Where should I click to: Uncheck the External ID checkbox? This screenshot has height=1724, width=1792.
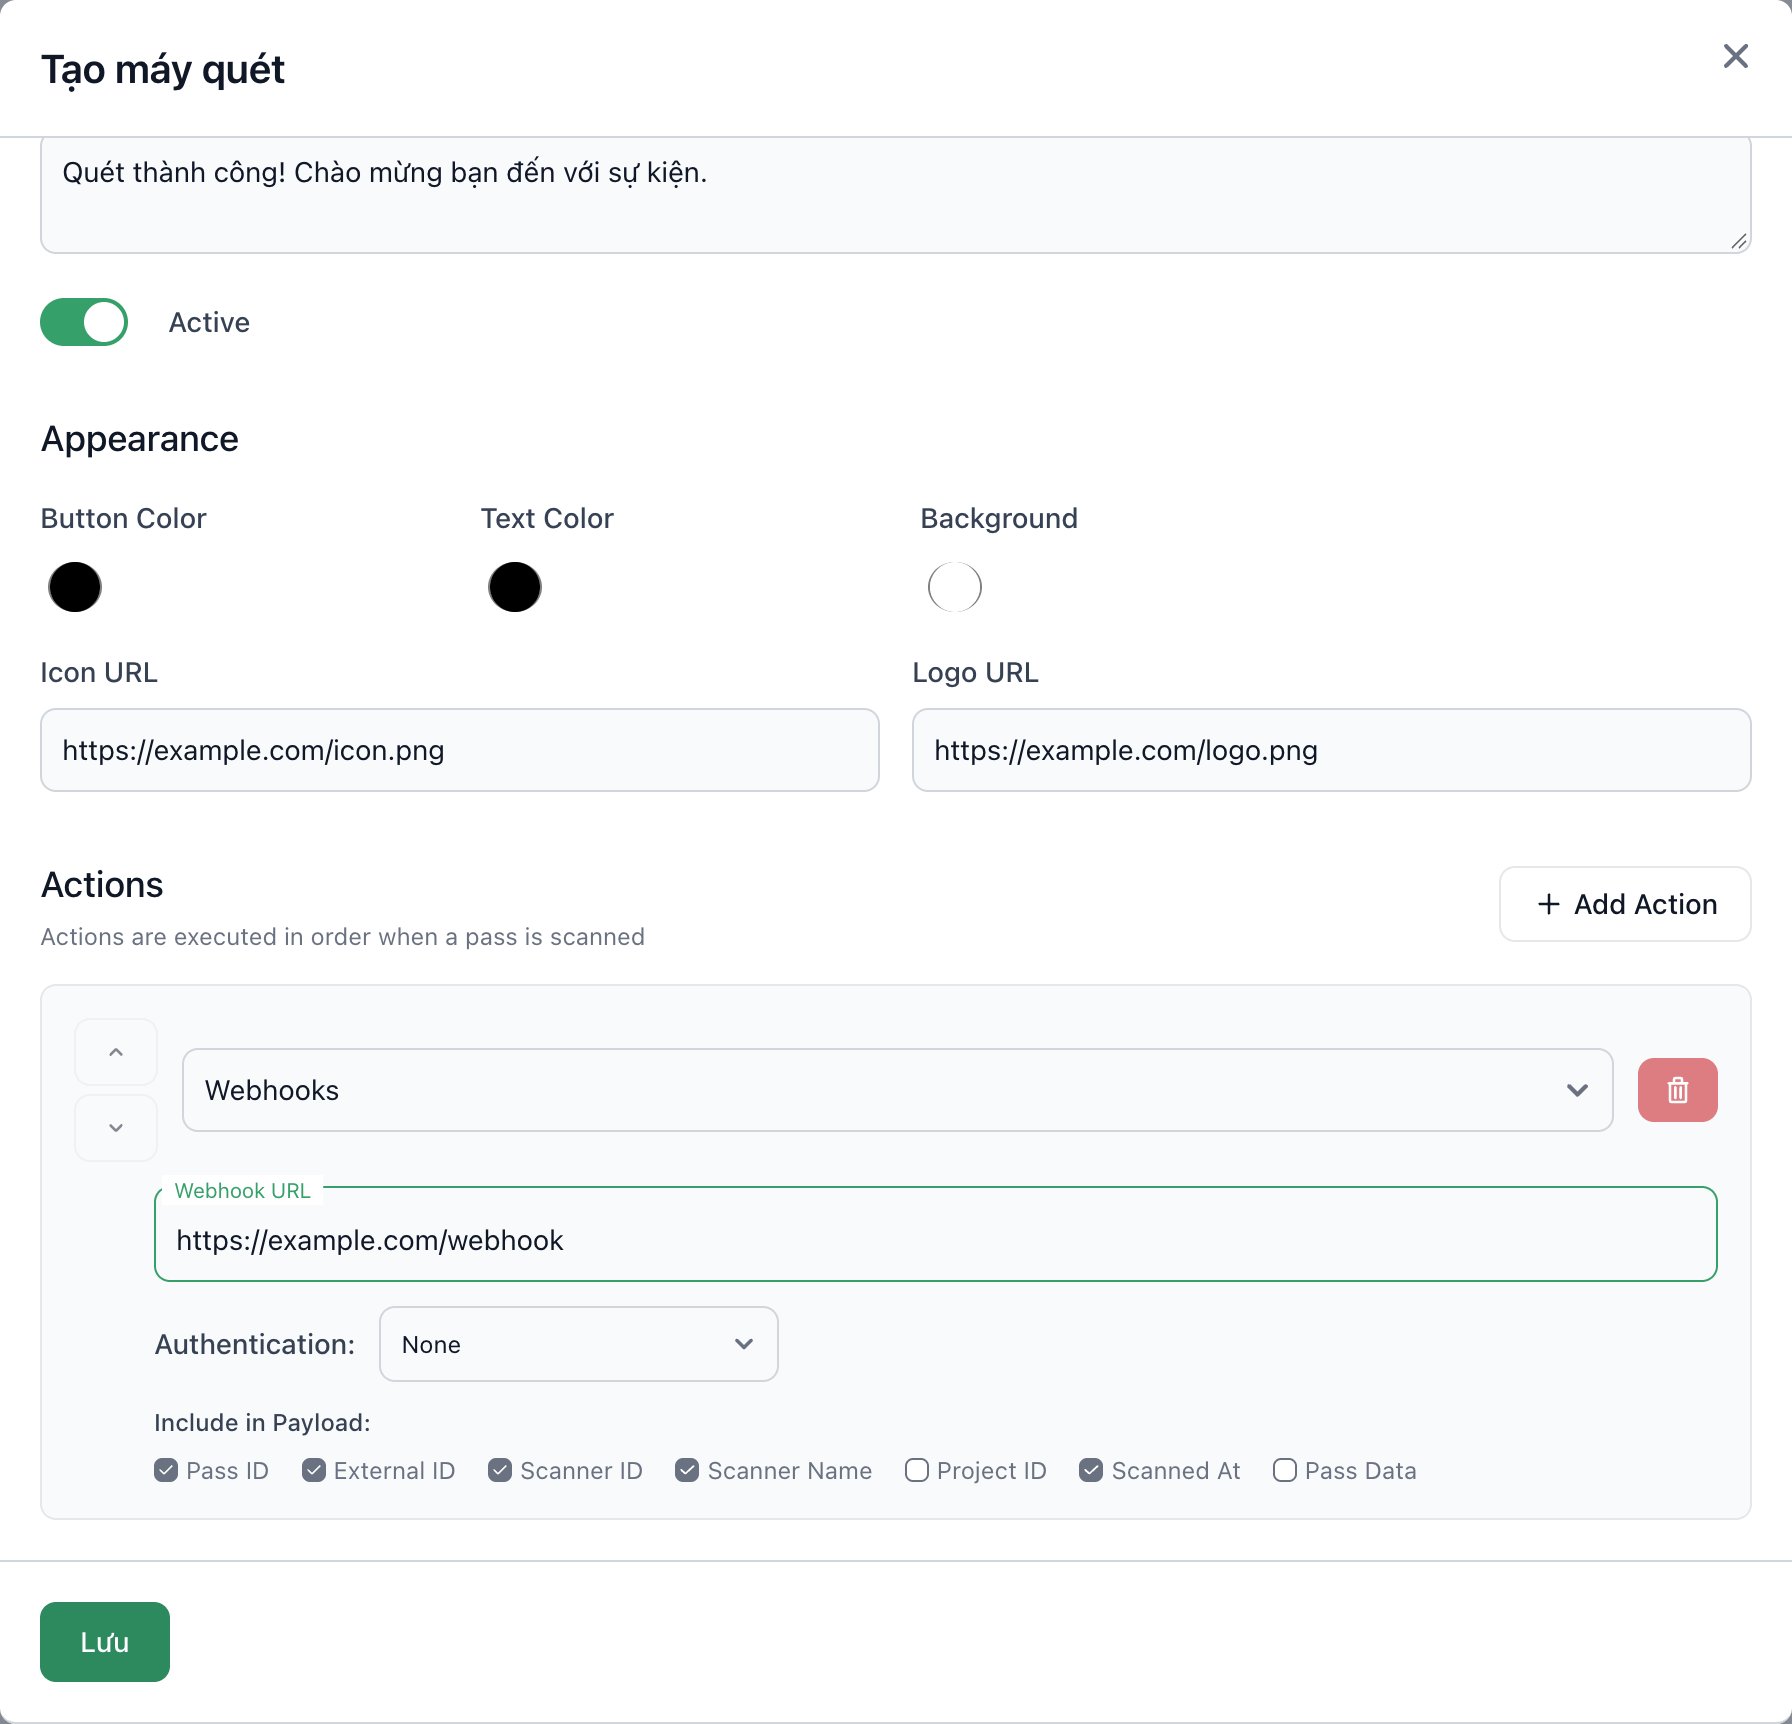pyautogui.click(x=314, y=1470)
